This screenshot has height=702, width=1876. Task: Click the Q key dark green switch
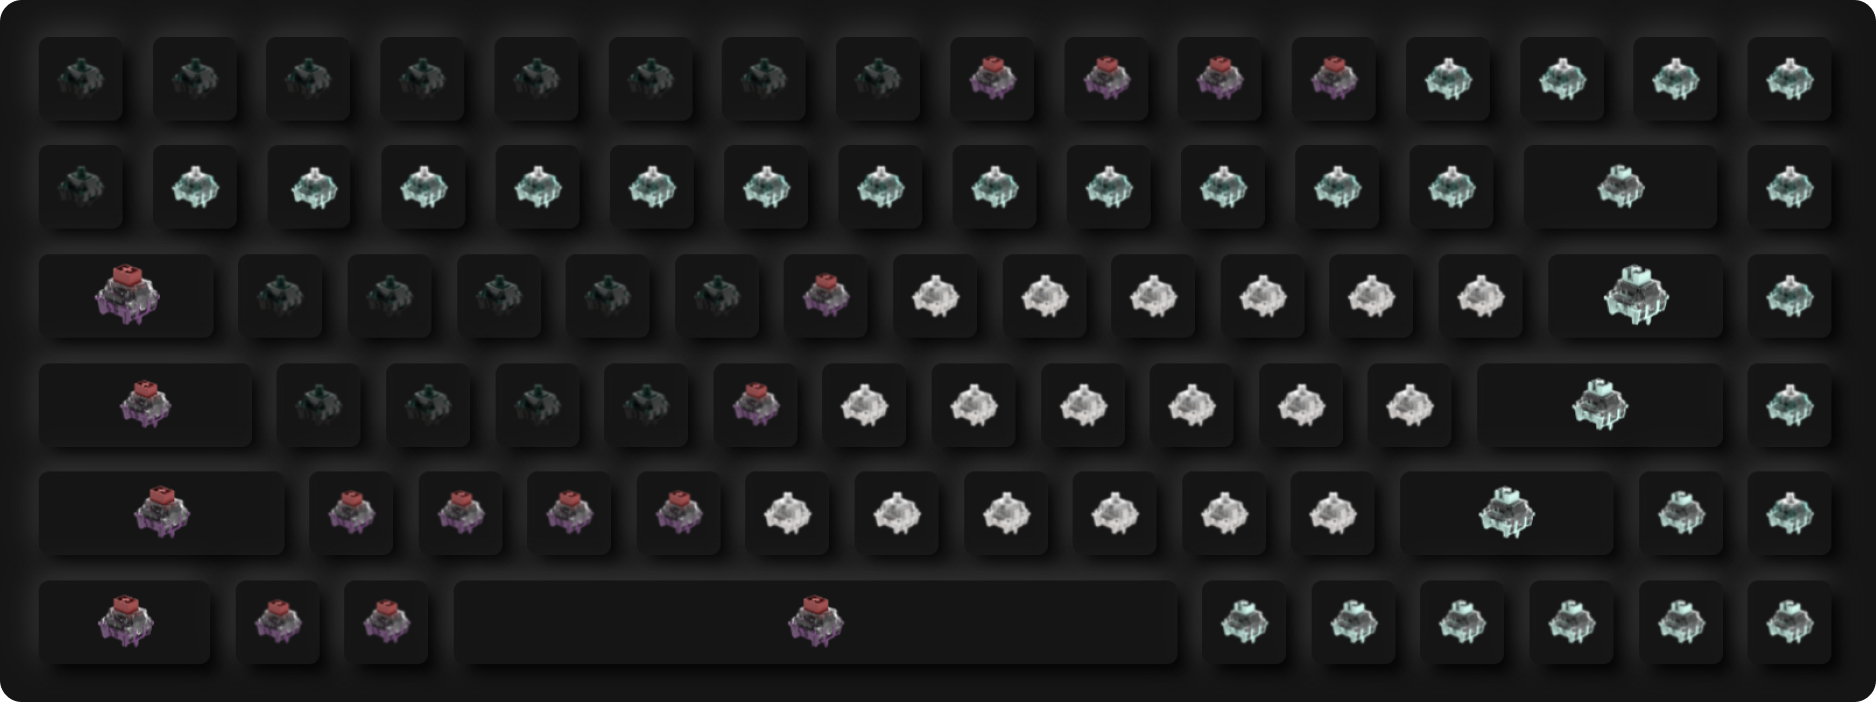pyautogui.click(x=280, y=296)
